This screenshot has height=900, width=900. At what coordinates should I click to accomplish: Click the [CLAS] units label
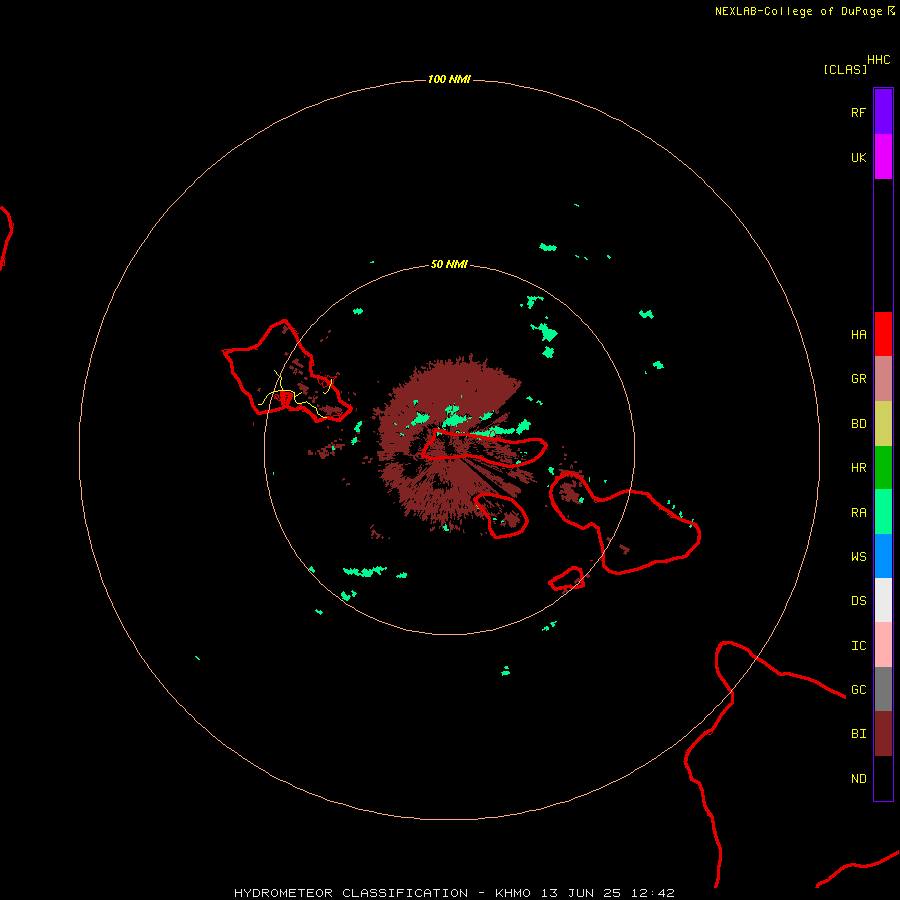coord(845,69)
